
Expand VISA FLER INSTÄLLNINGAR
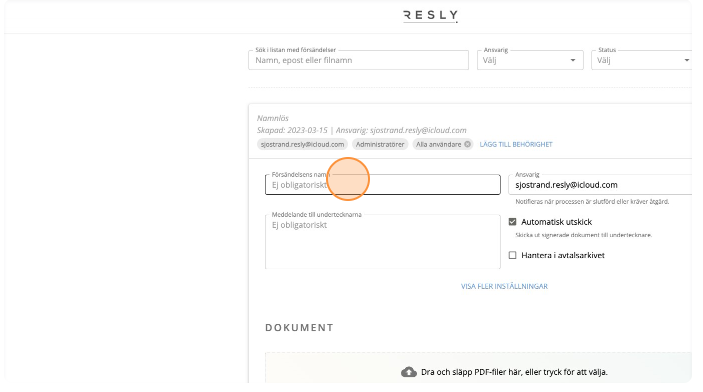point(504,286)
